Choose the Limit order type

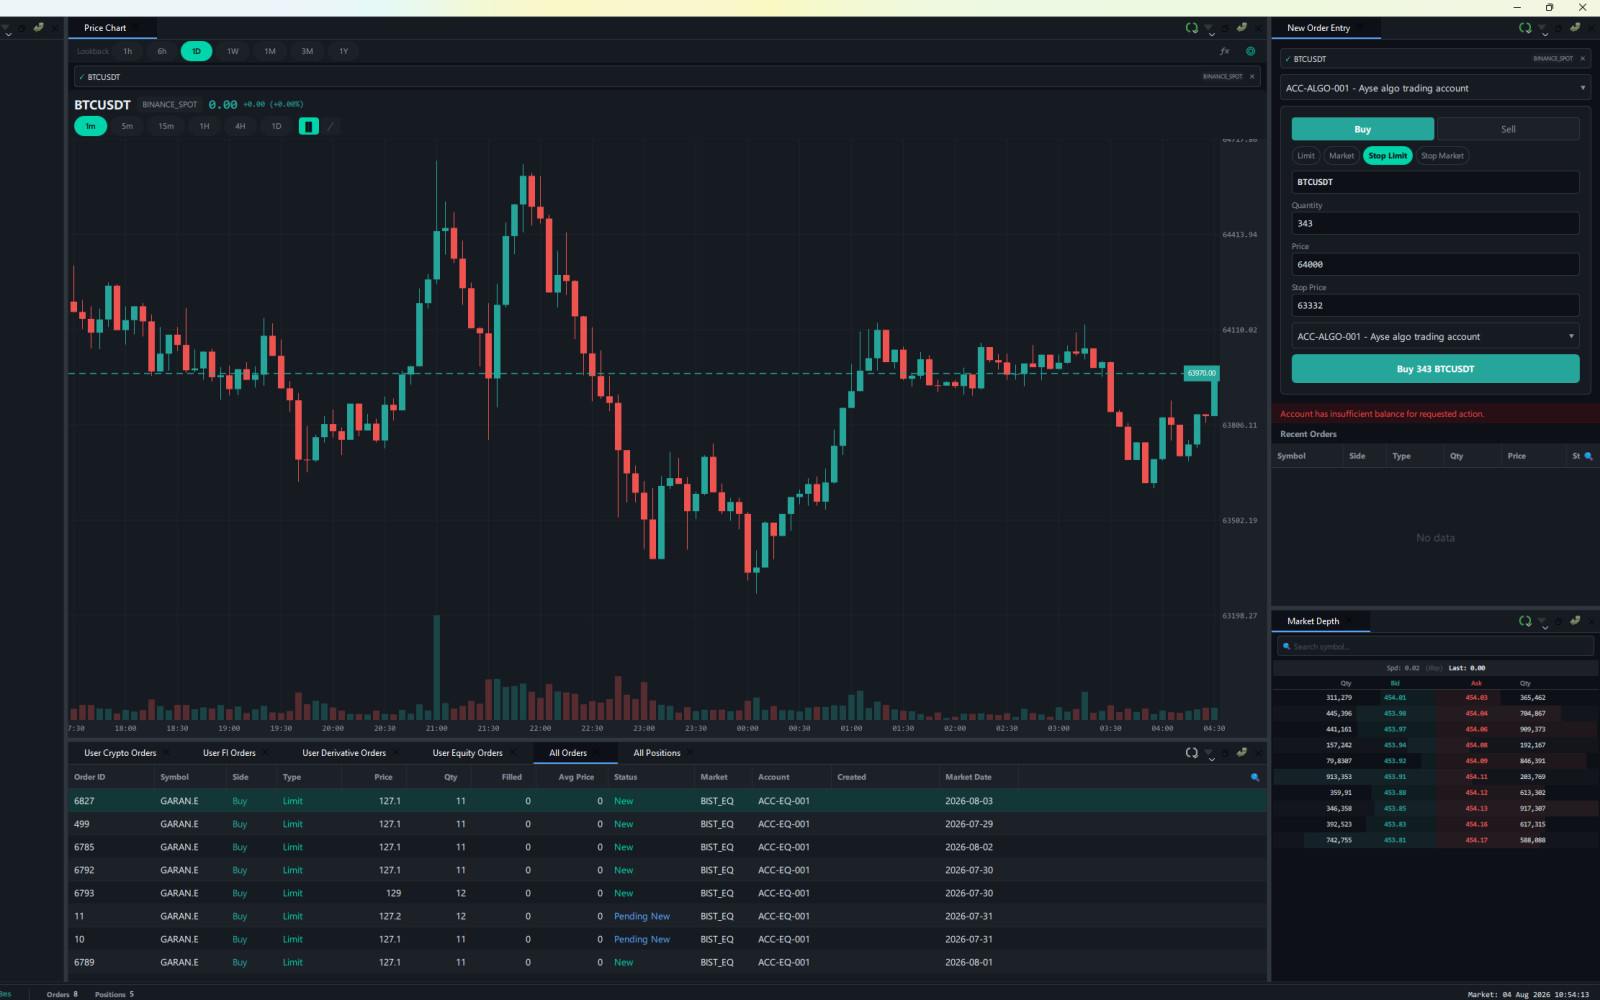click(1306, 156)
